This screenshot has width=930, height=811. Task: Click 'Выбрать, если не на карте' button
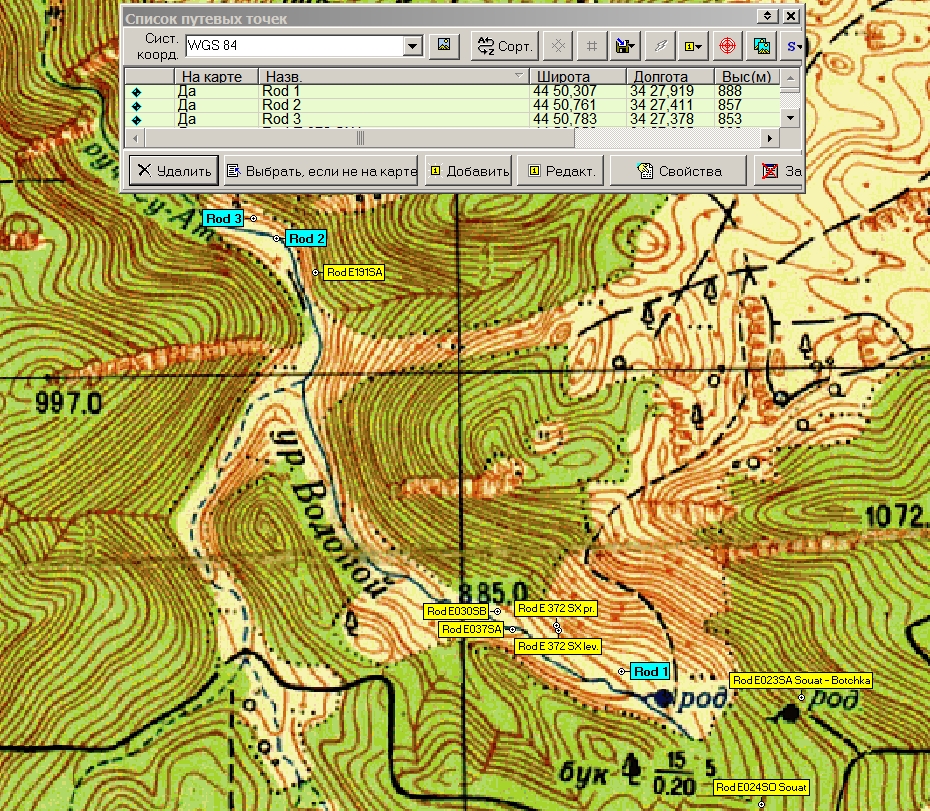pos(321,171)
